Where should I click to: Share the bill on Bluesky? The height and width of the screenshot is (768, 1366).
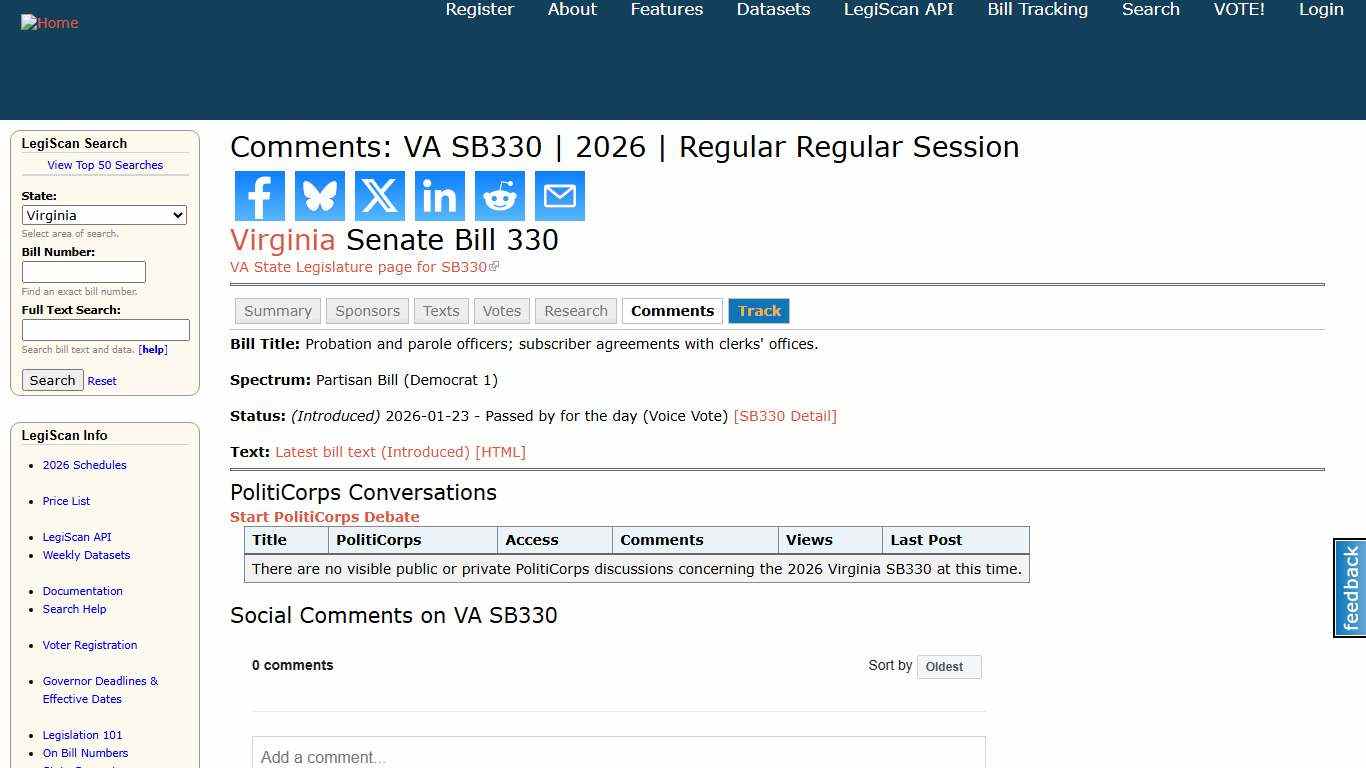(319, 196)
